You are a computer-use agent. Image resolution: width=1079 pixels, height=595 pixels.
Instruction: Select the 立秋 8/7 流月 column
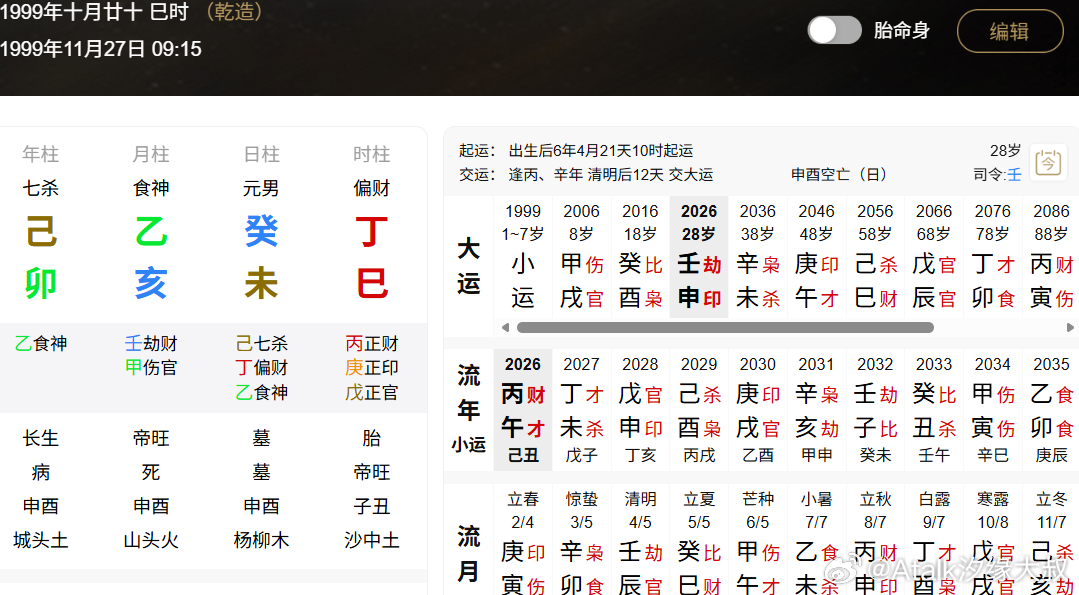click(x=875, y=540)
